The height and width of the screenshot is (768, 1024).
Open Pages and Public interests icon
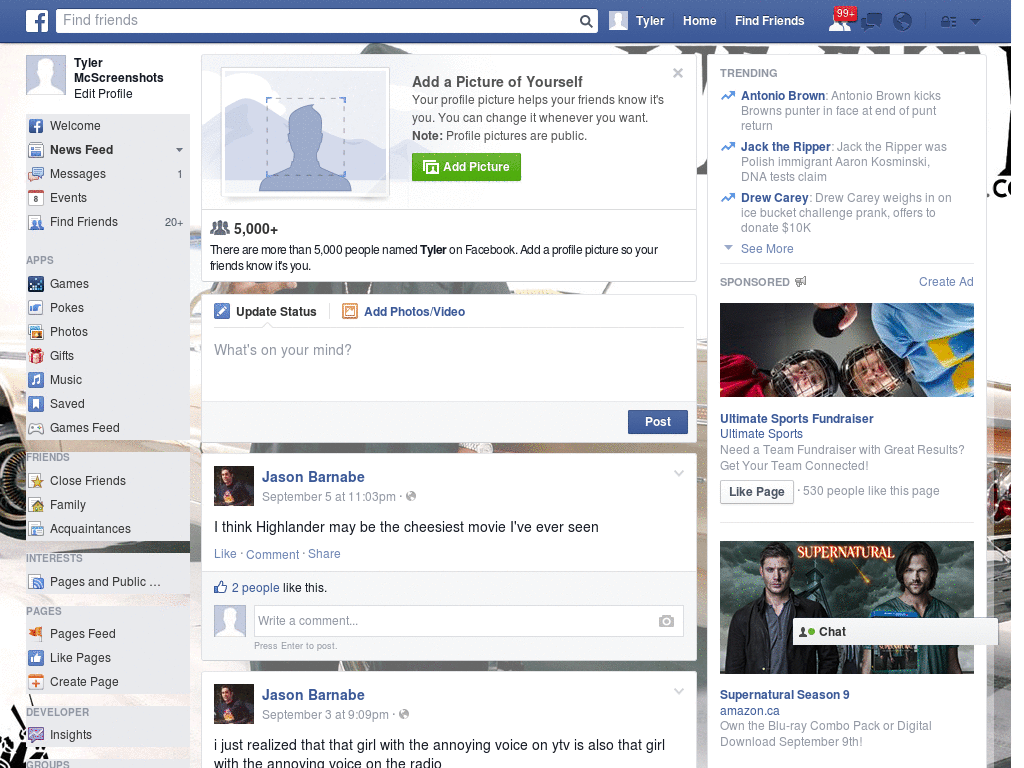[x=36, y=582]
